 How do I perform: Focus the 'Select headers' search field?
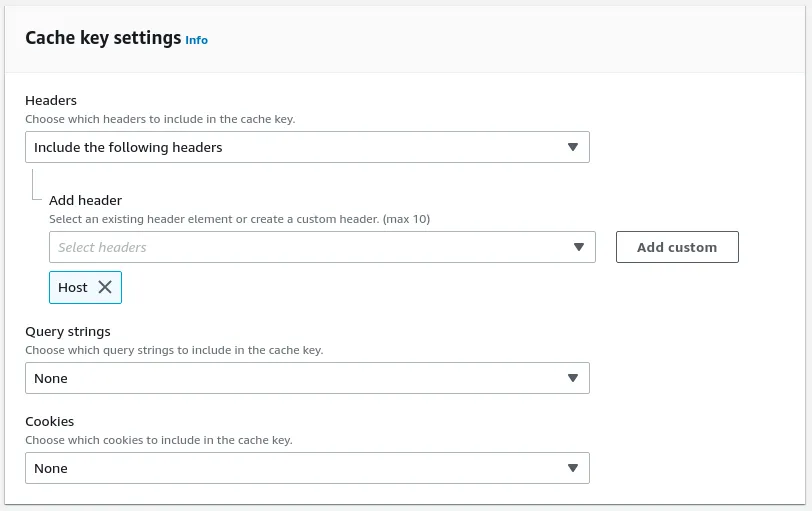pos(300,247)
